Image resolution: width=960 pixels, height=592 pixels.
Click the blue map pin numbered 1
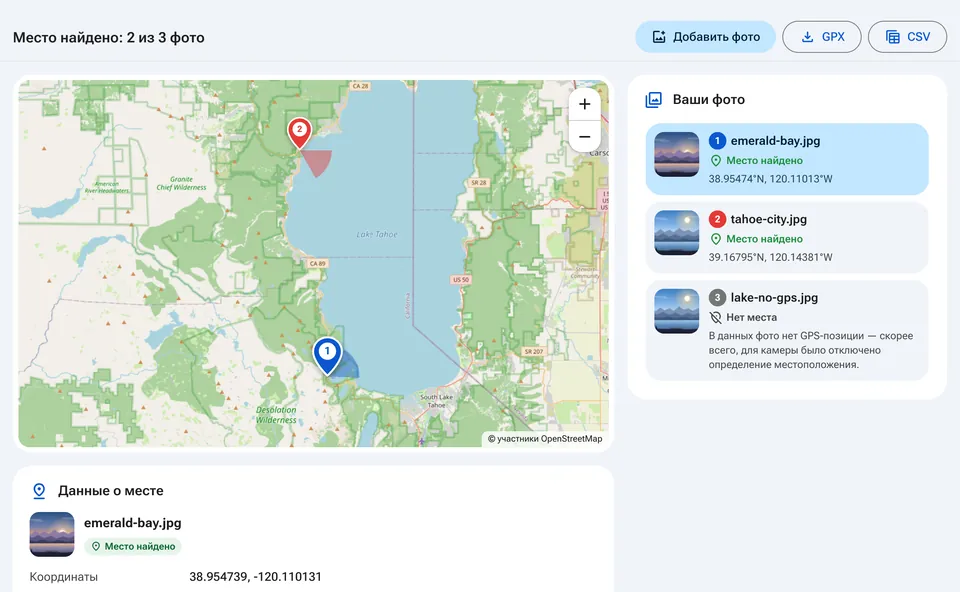tap(327, 355)
